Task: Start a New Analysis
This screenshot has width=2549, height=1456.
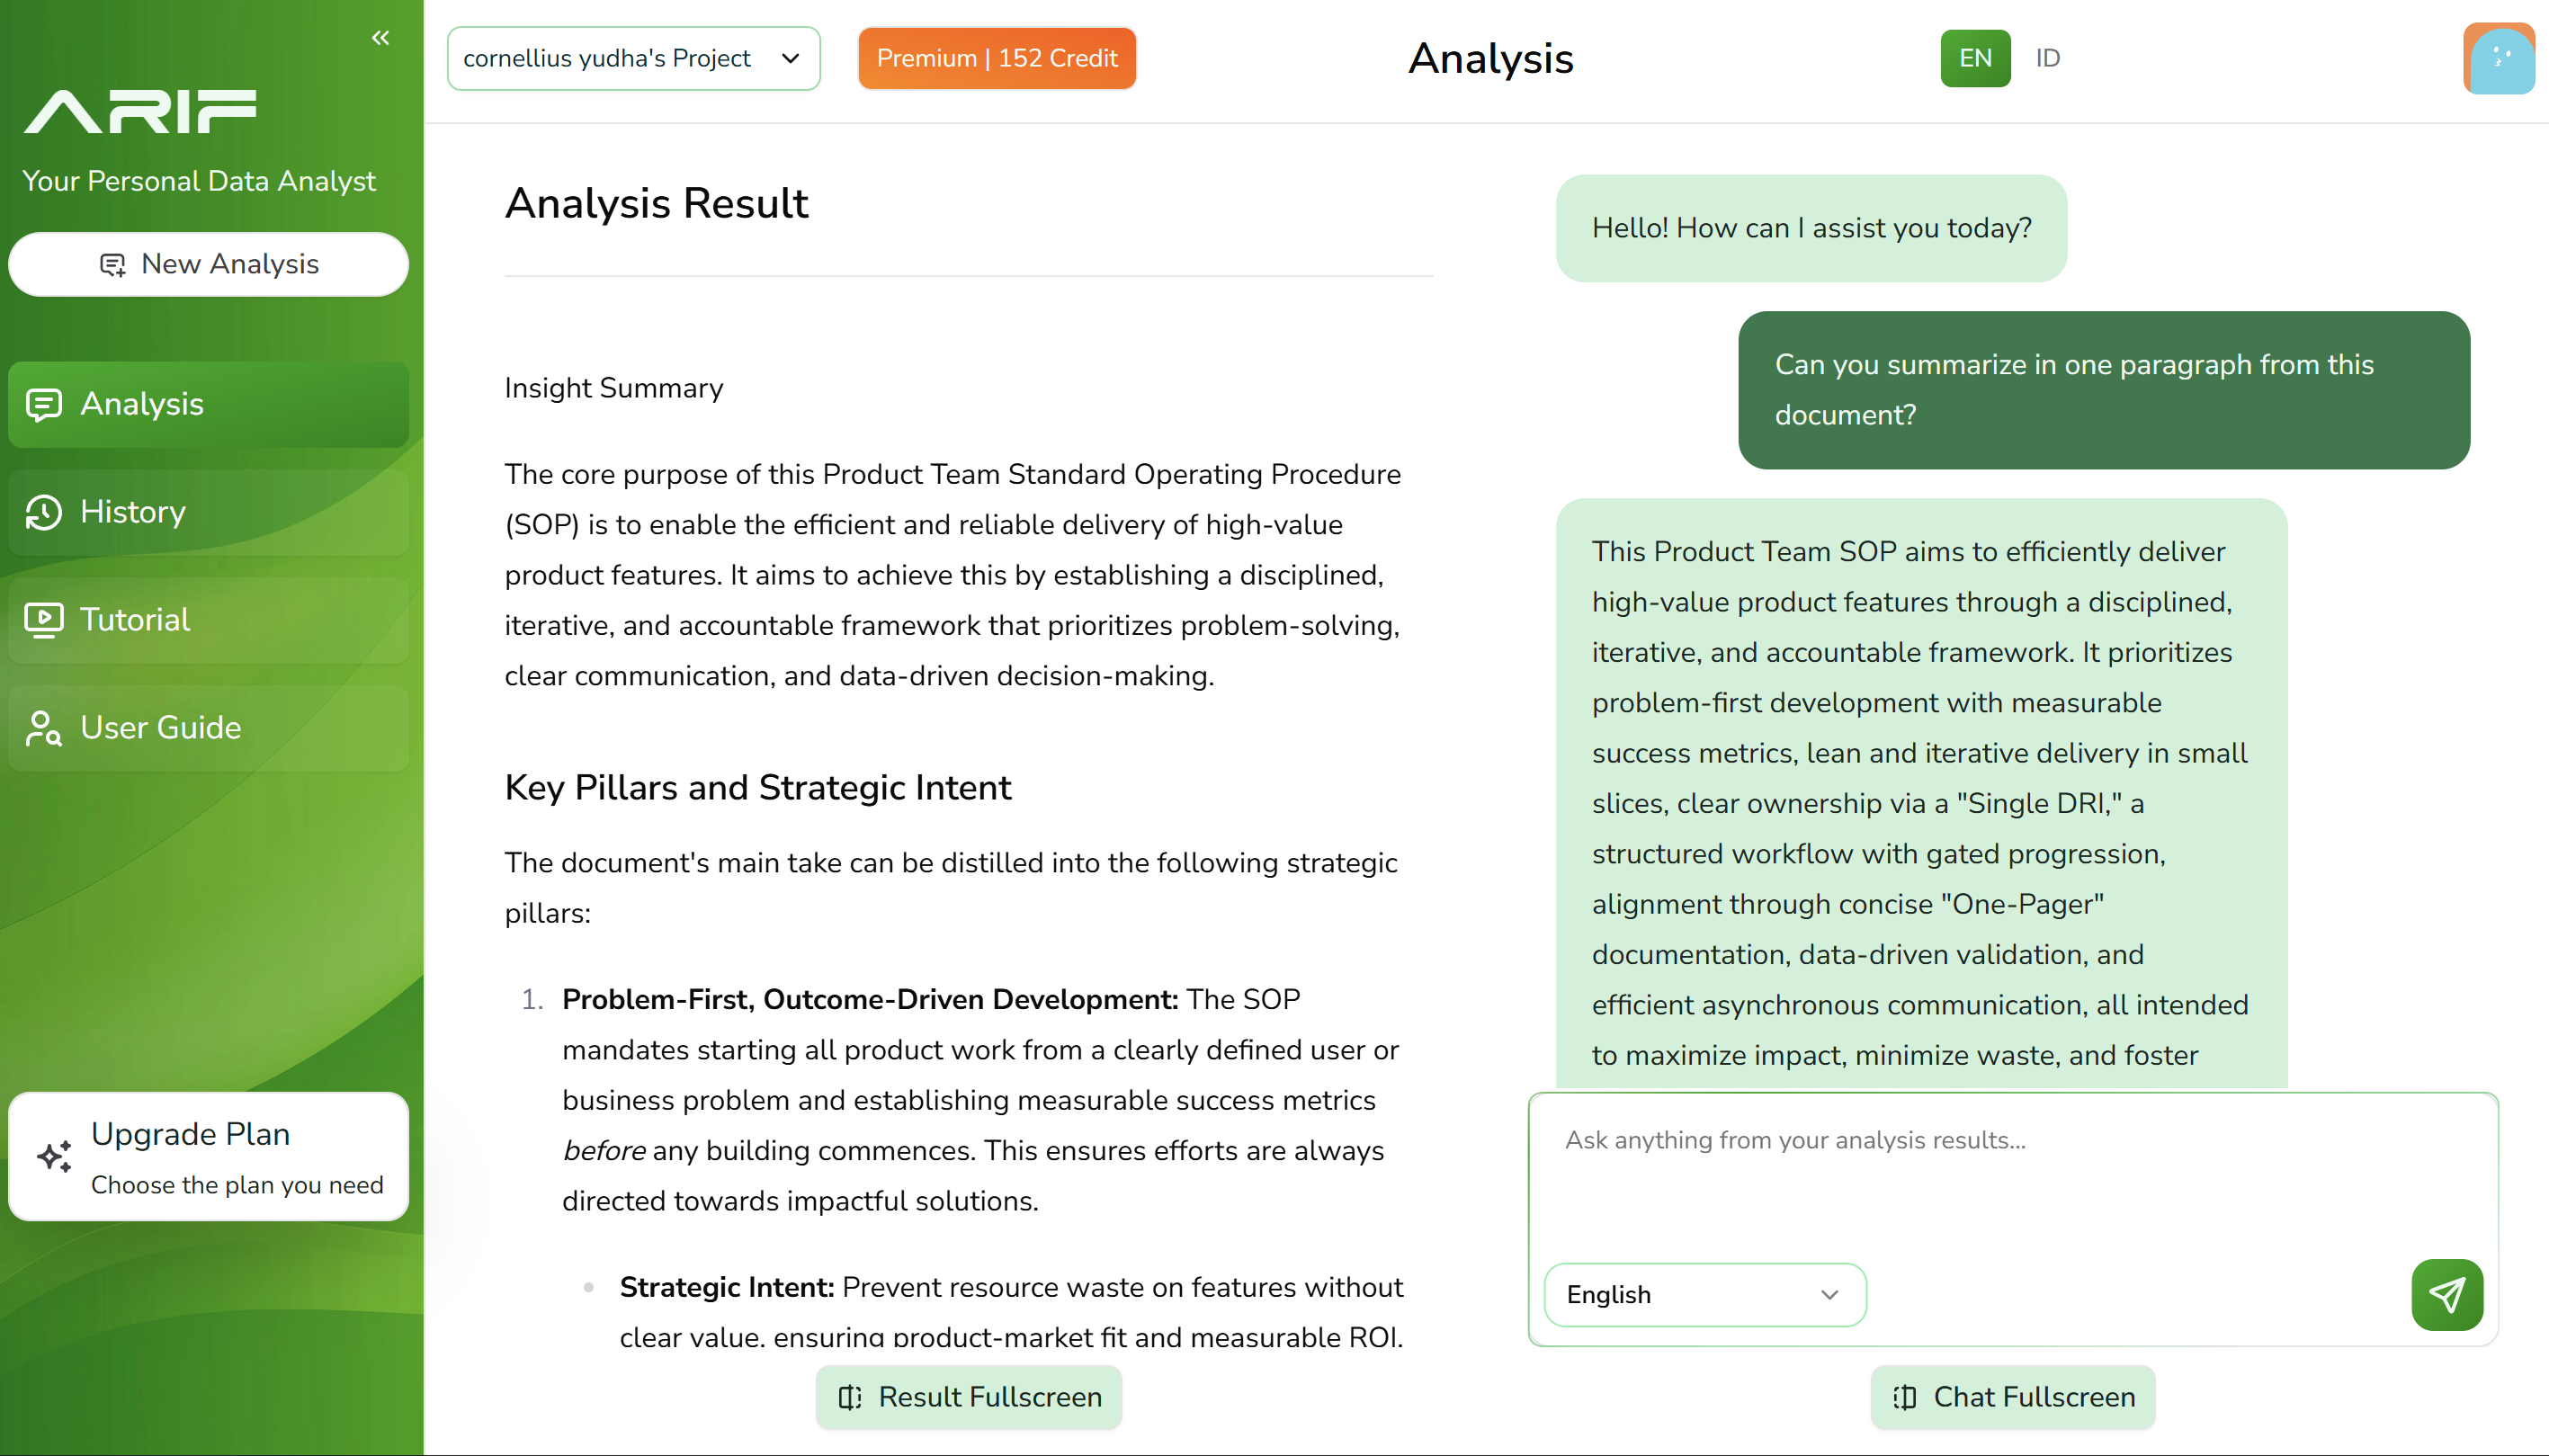Action: [208, 264]
